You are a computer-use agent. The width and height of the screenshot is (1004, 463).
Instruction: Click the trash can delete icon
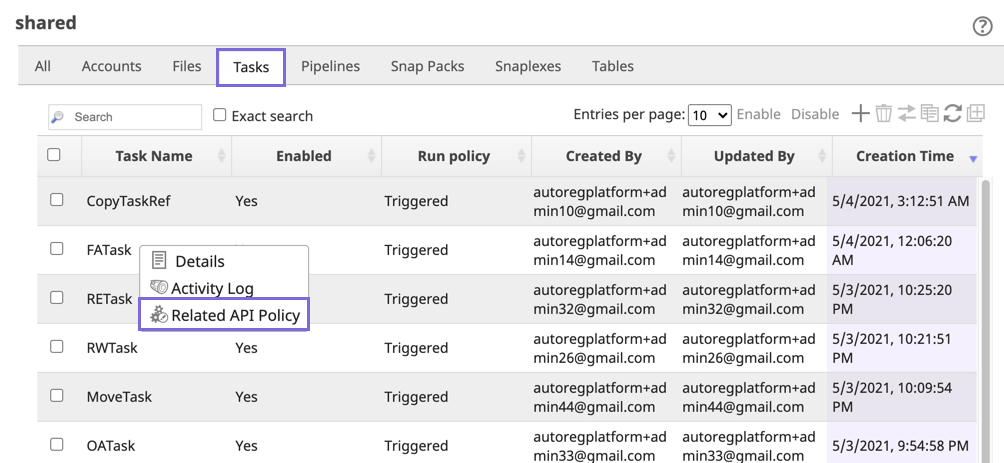click(x=884, y=114)
